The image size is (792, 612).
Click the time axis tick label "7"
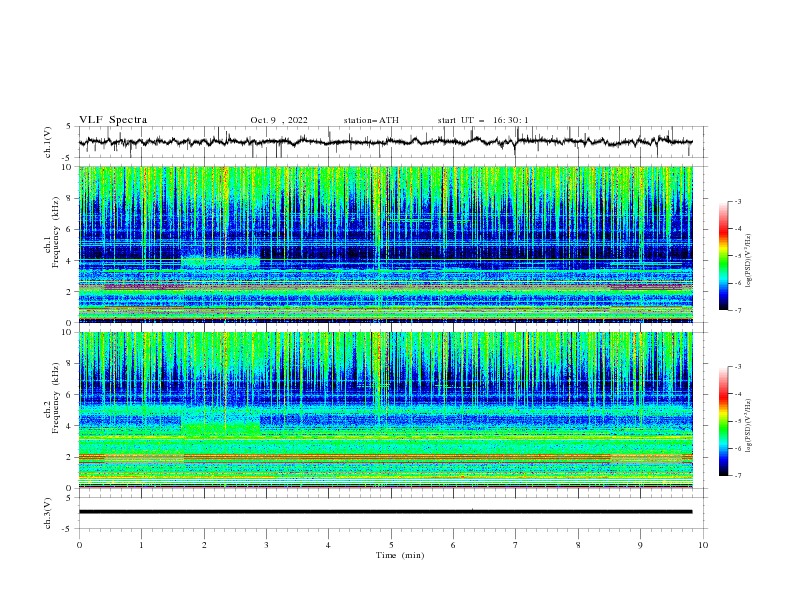pos(516,545)
